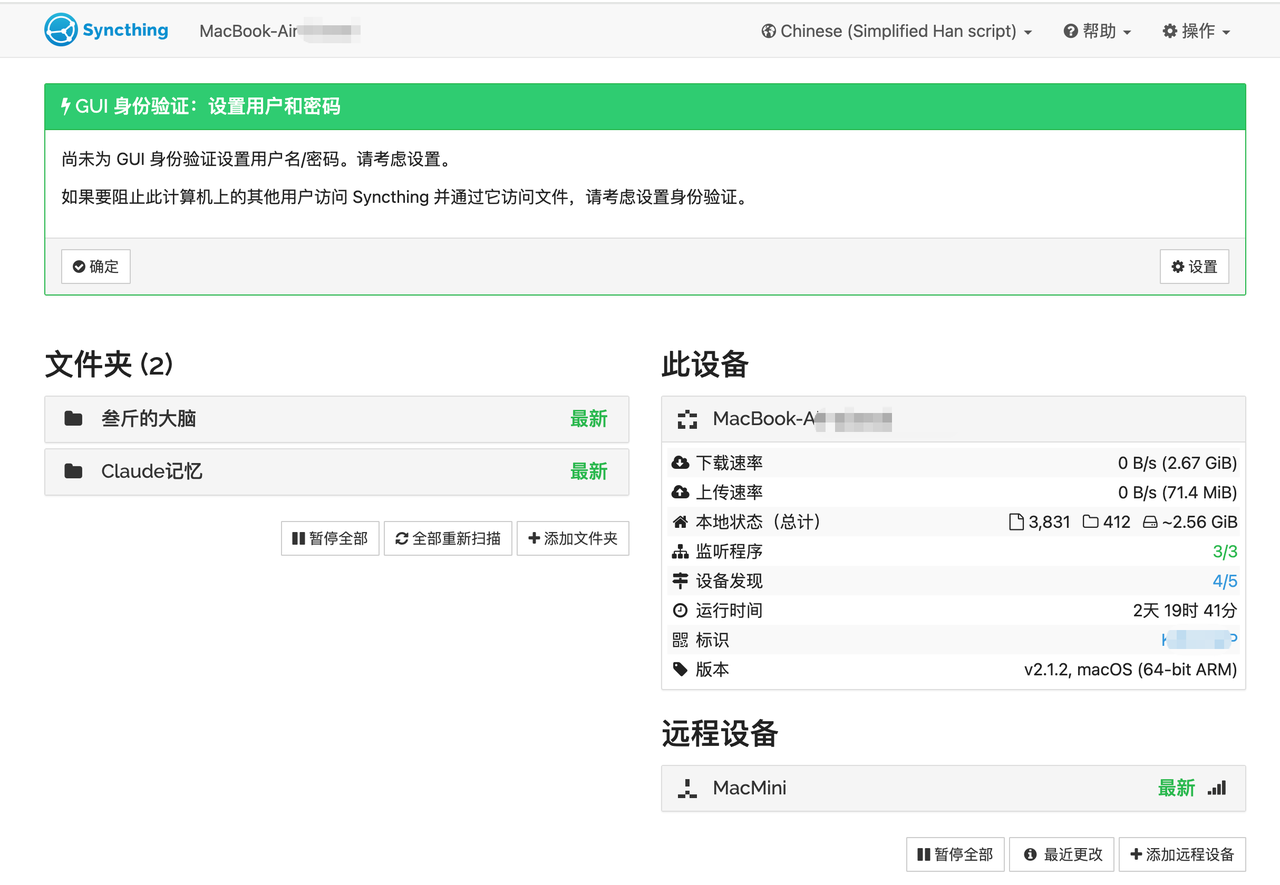Click the version text v2.1.2, macOS
Viewport: 1280px width, 885px height.
pos(1130,669)
